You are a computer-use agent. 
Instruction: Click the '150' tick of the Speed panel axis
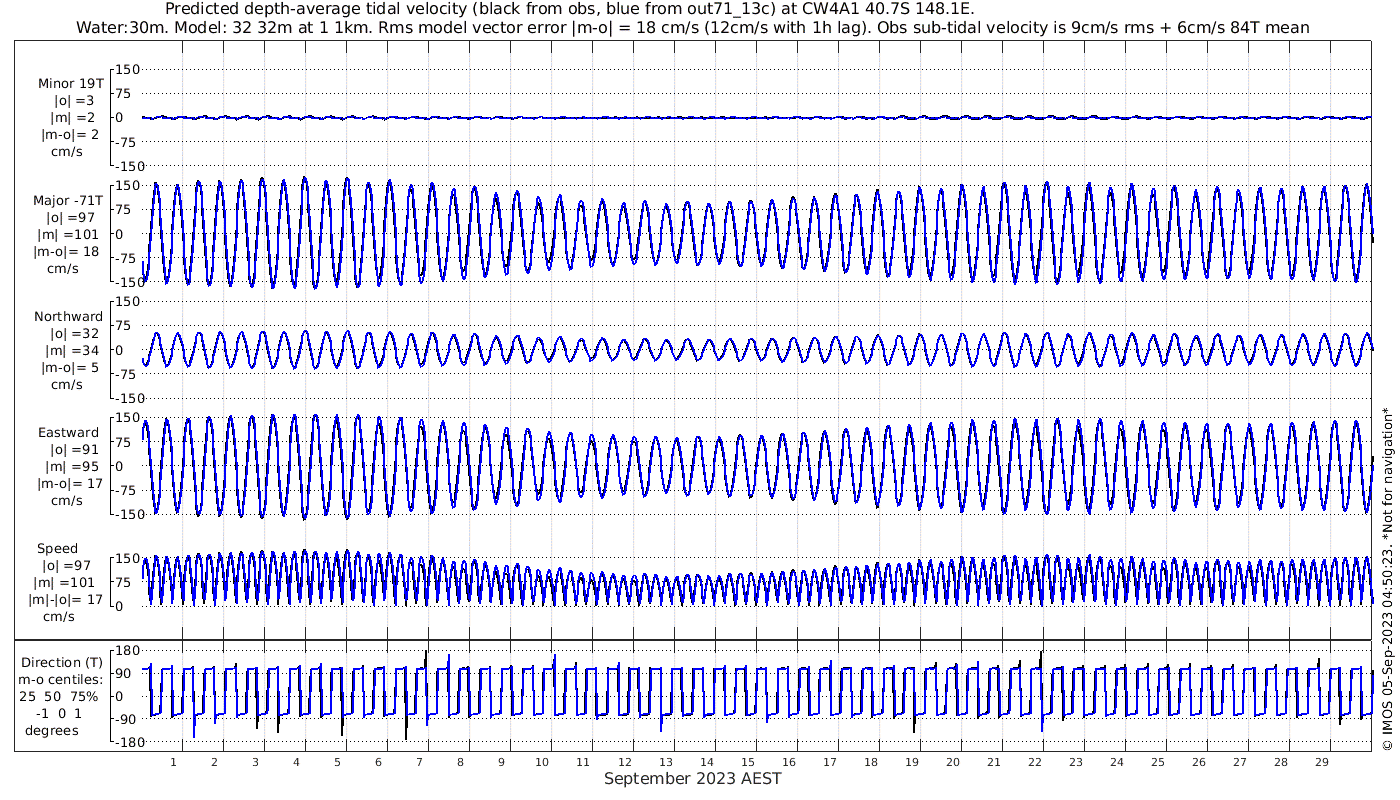tap(128, 558)
